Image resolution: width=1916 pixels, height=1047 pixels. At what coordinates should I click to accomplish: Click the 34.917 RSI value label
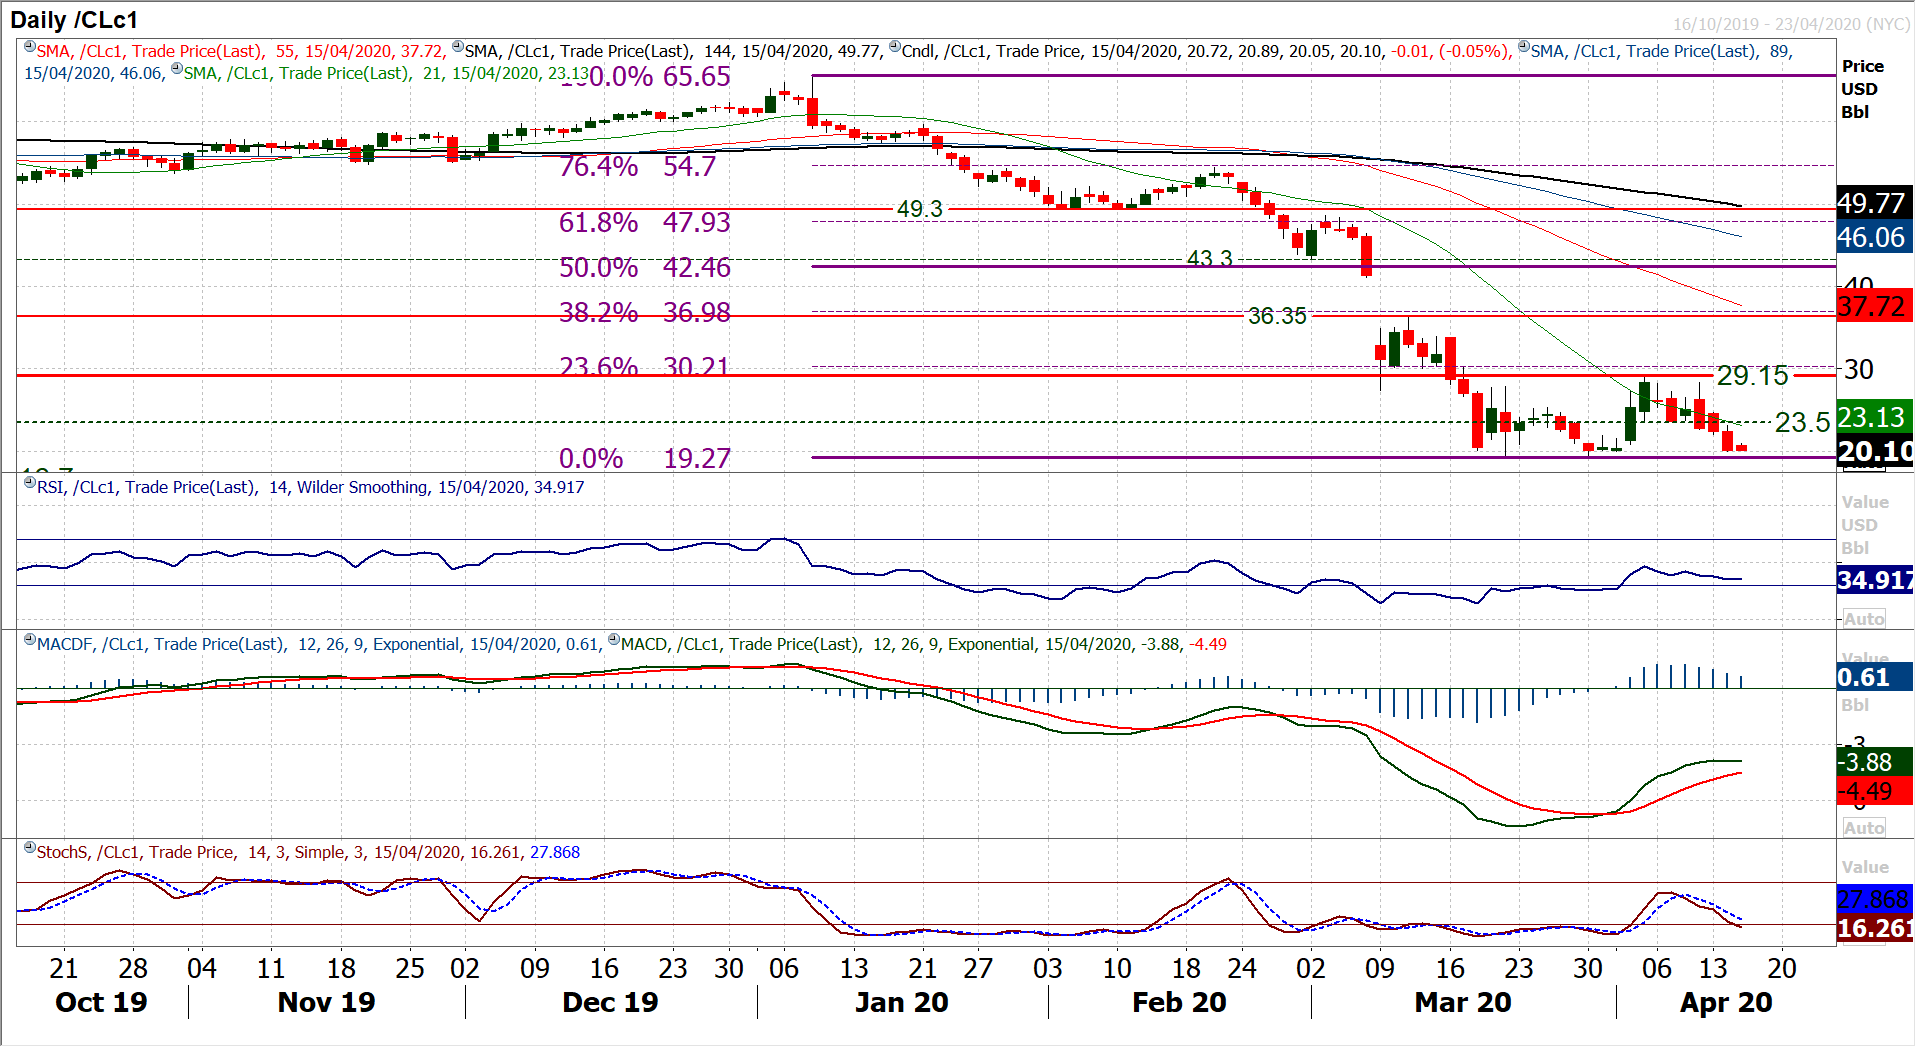coord(1875,580)
